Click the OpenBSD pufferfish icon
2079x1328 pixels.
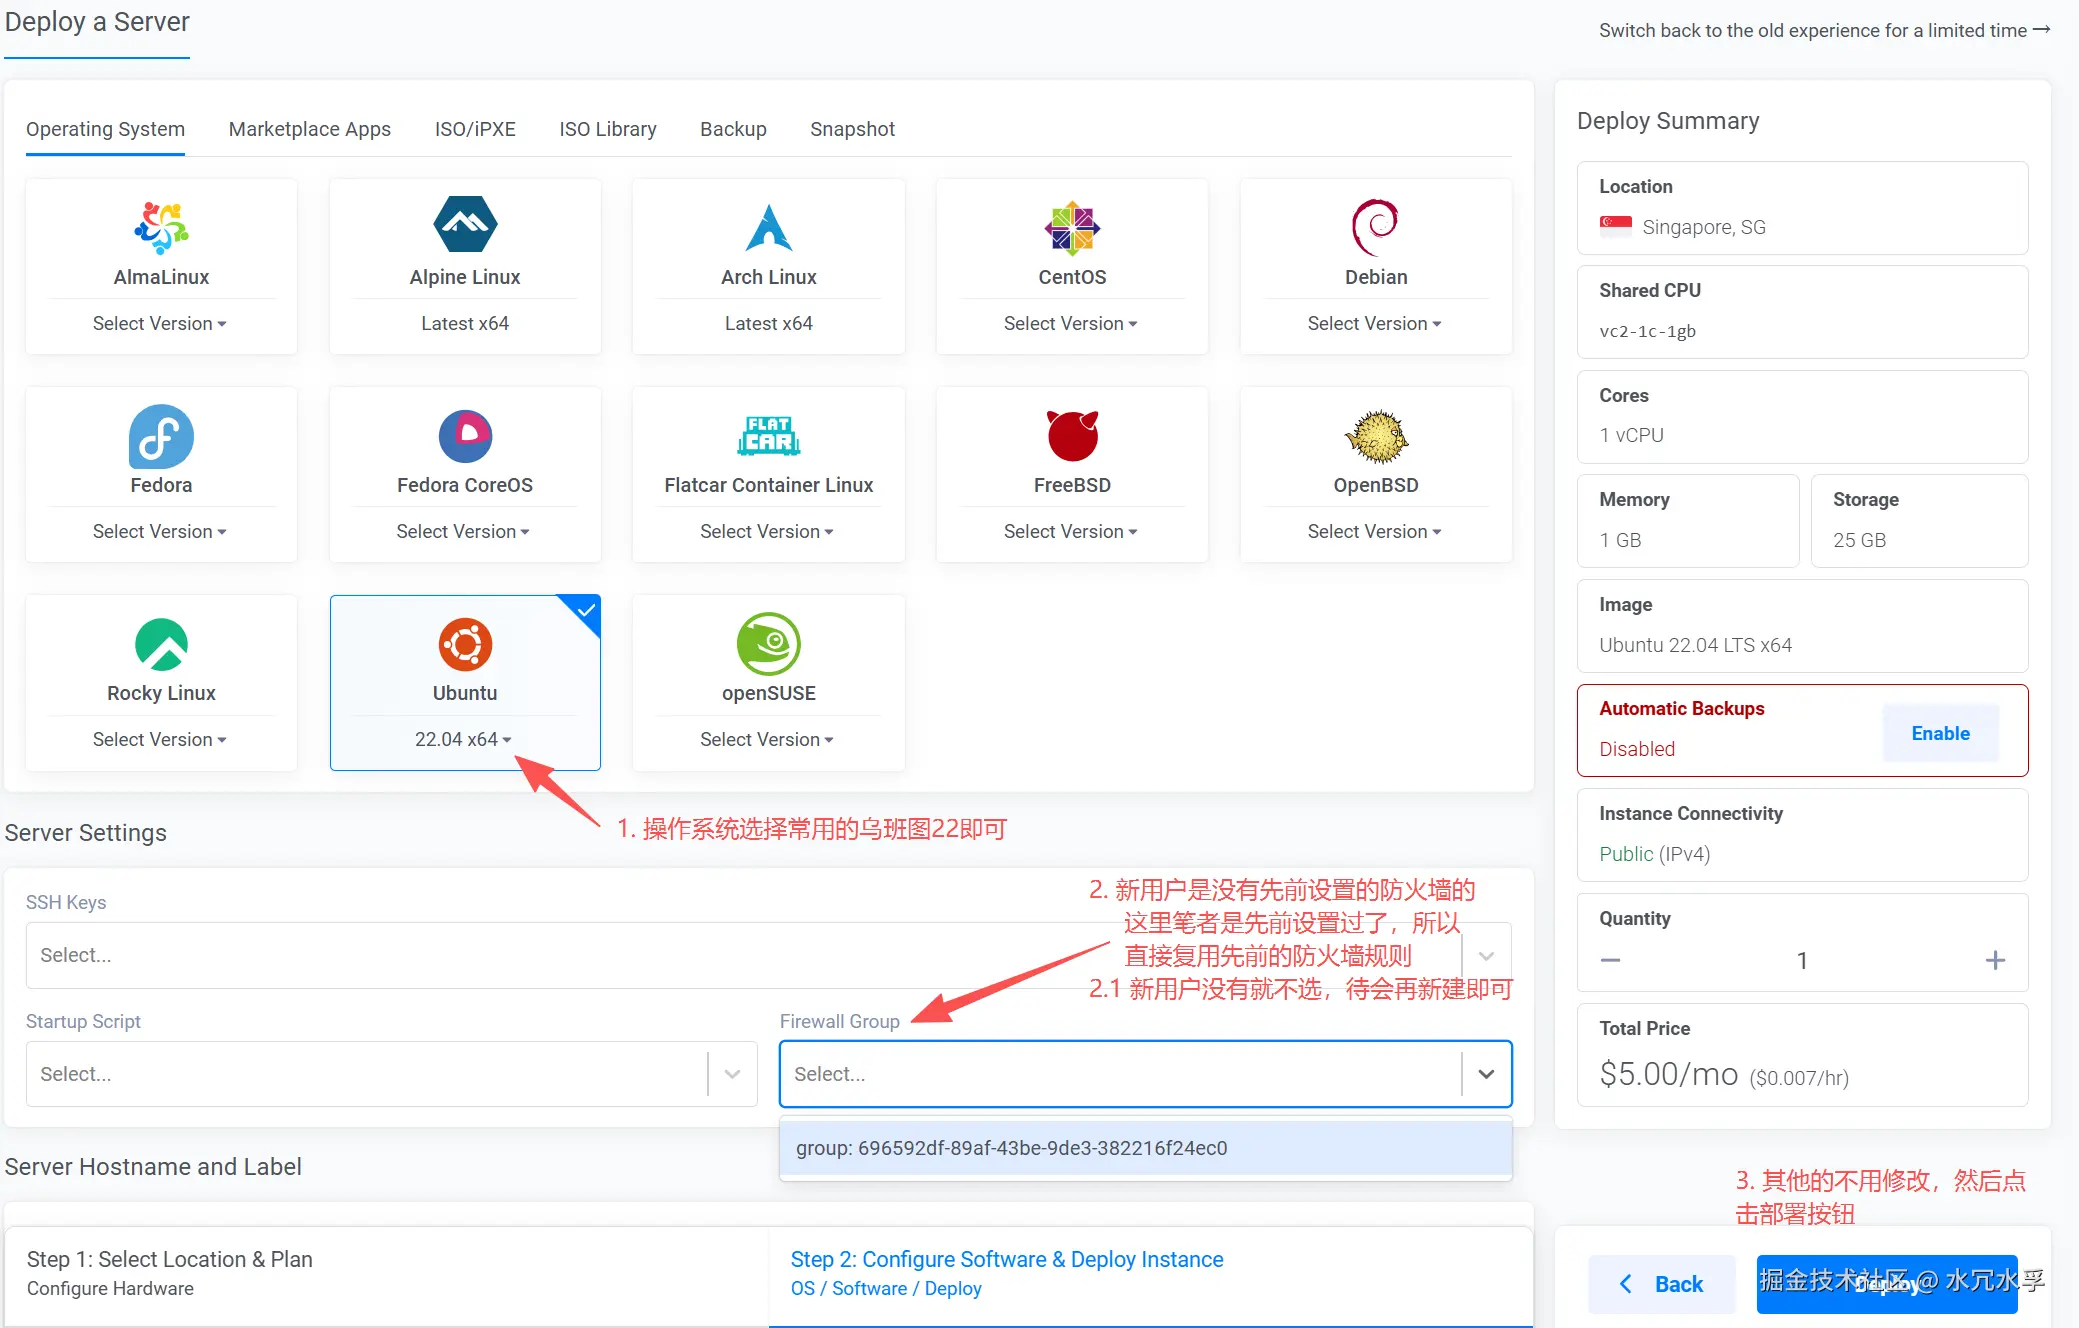(1375, 436)
